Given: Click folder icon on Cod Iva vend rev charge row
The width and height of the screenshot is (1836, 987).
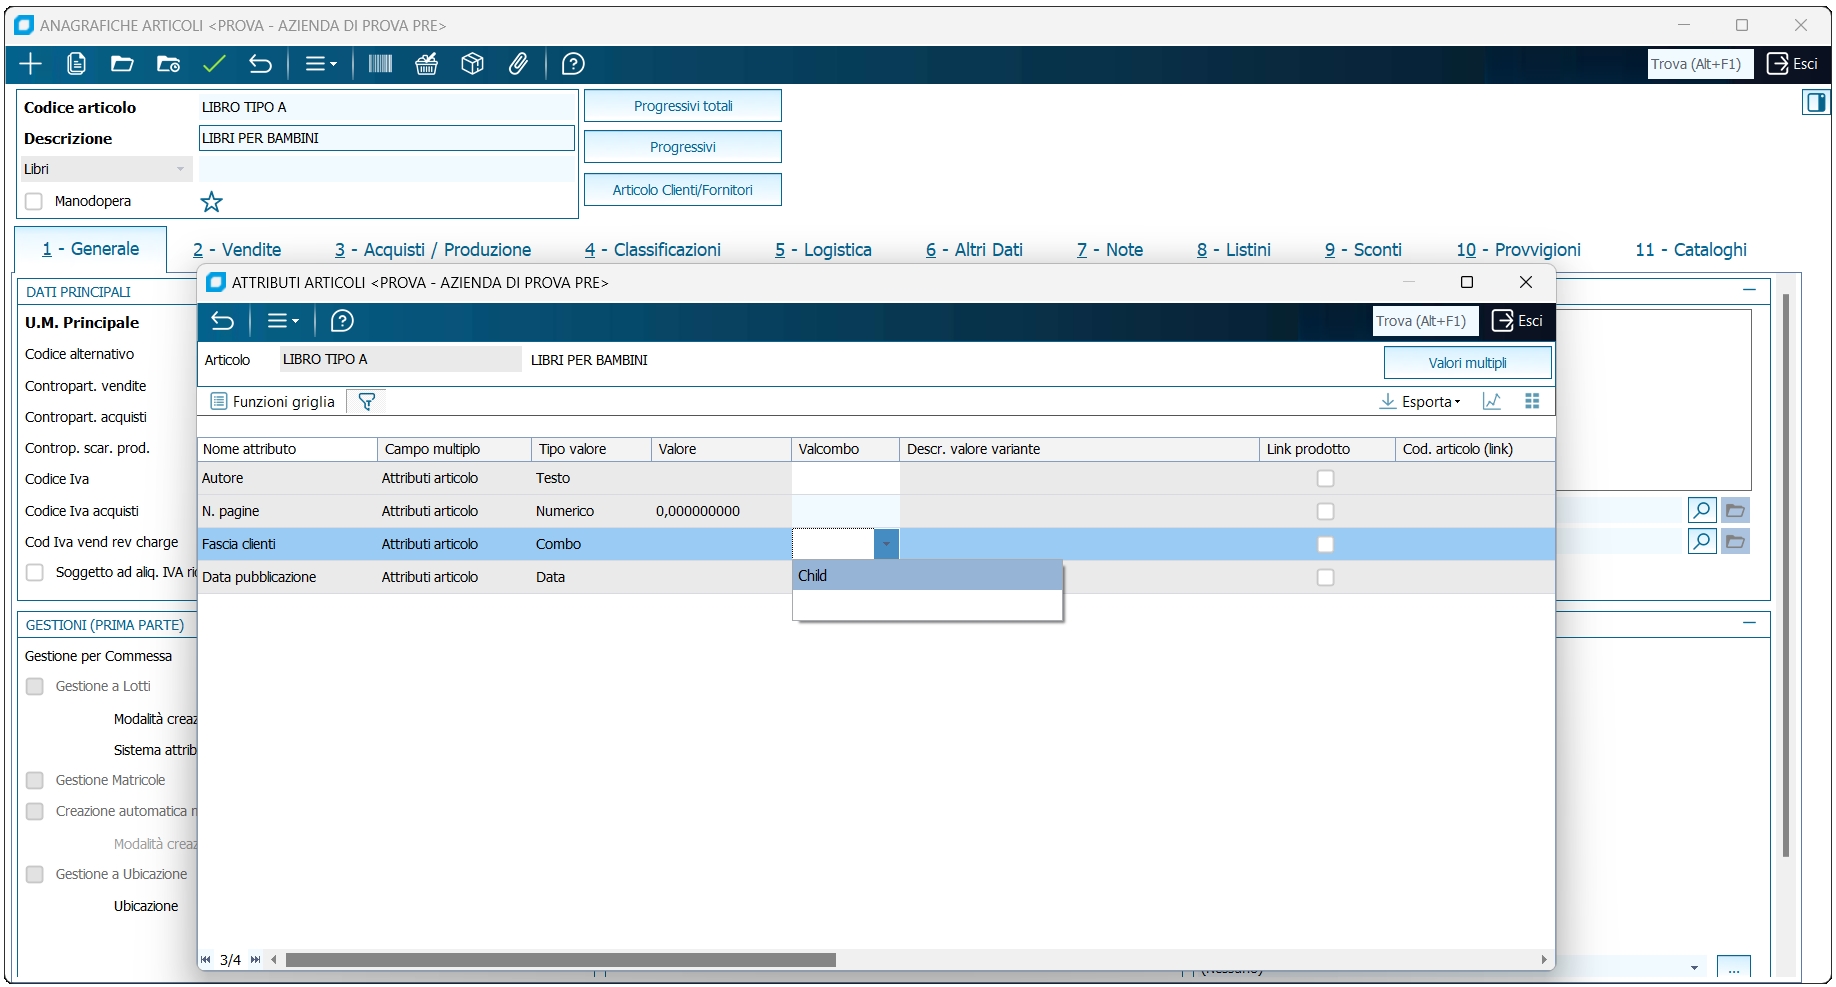Looking at the screenshot, I should pyautogui.click(x=1735, y=541).
